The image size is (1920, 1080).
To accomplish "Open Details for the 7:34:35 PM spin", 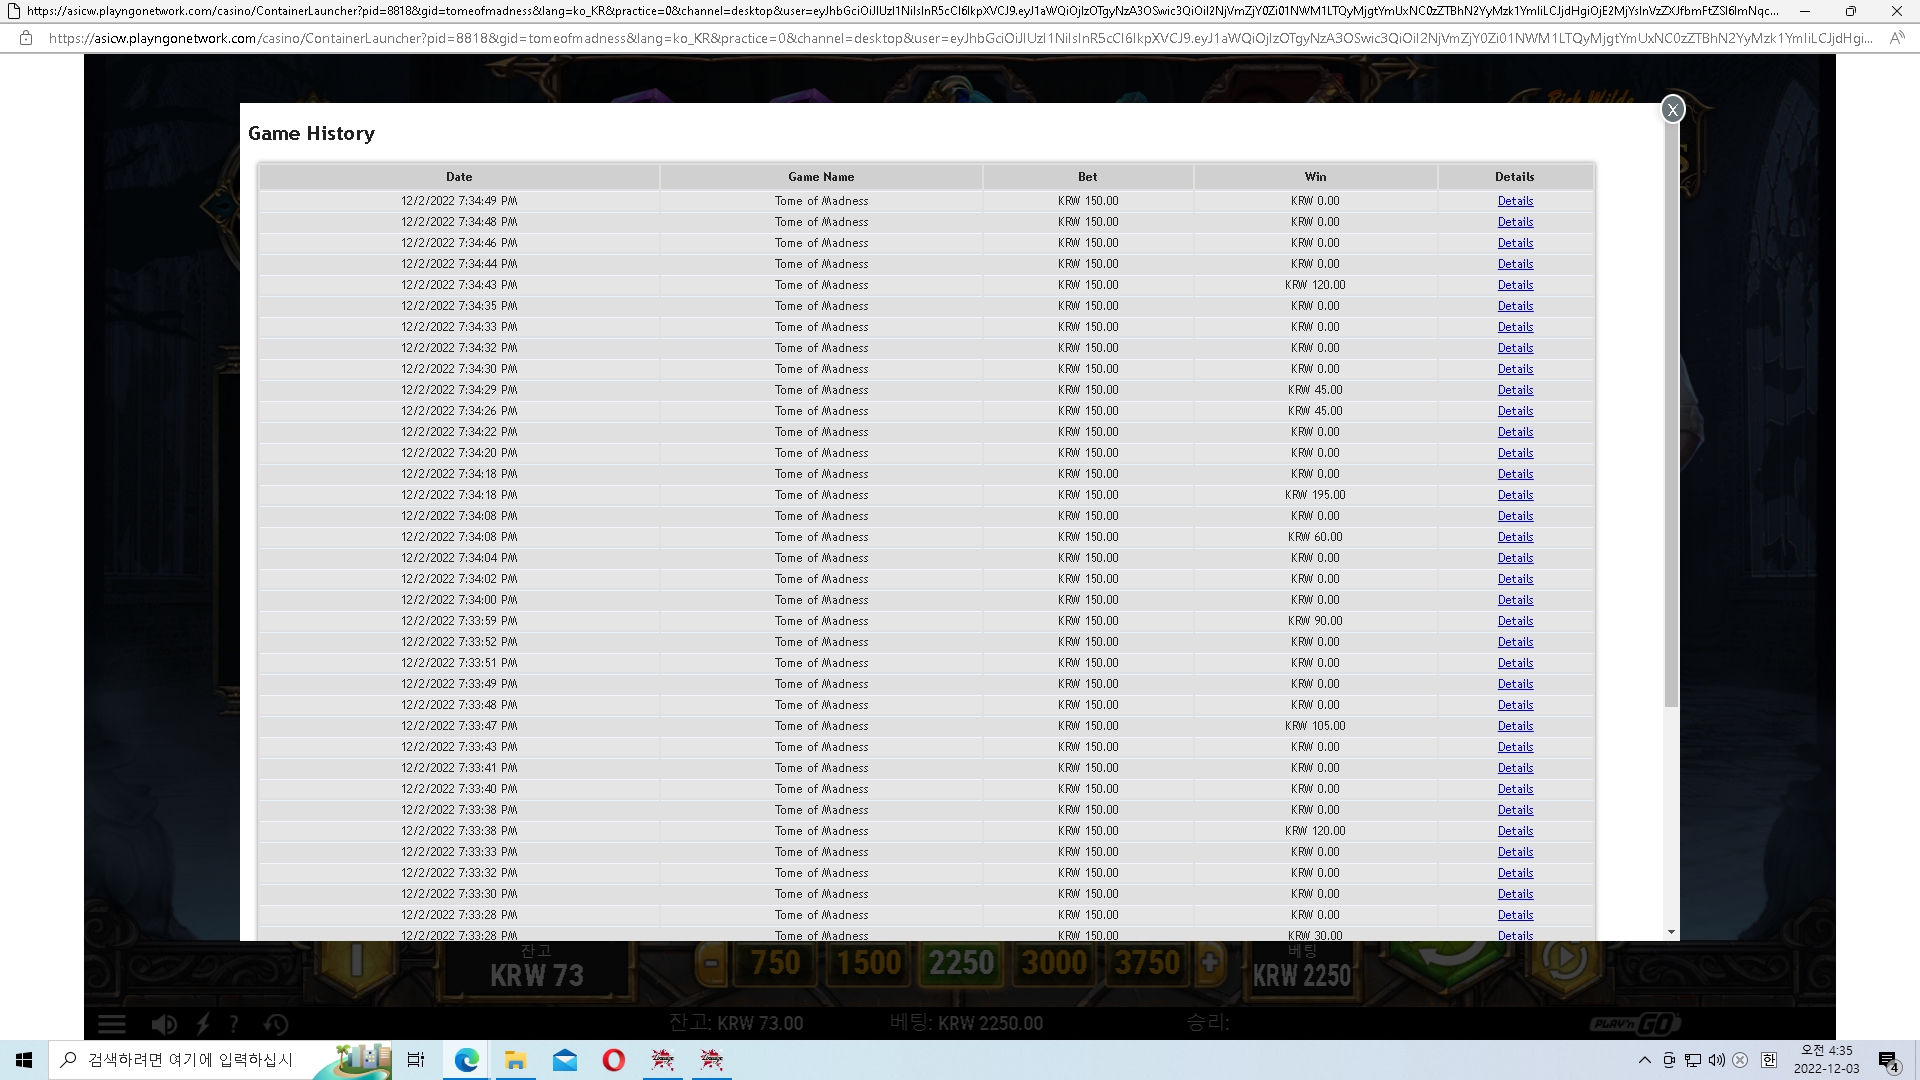I will (1515, 306).
